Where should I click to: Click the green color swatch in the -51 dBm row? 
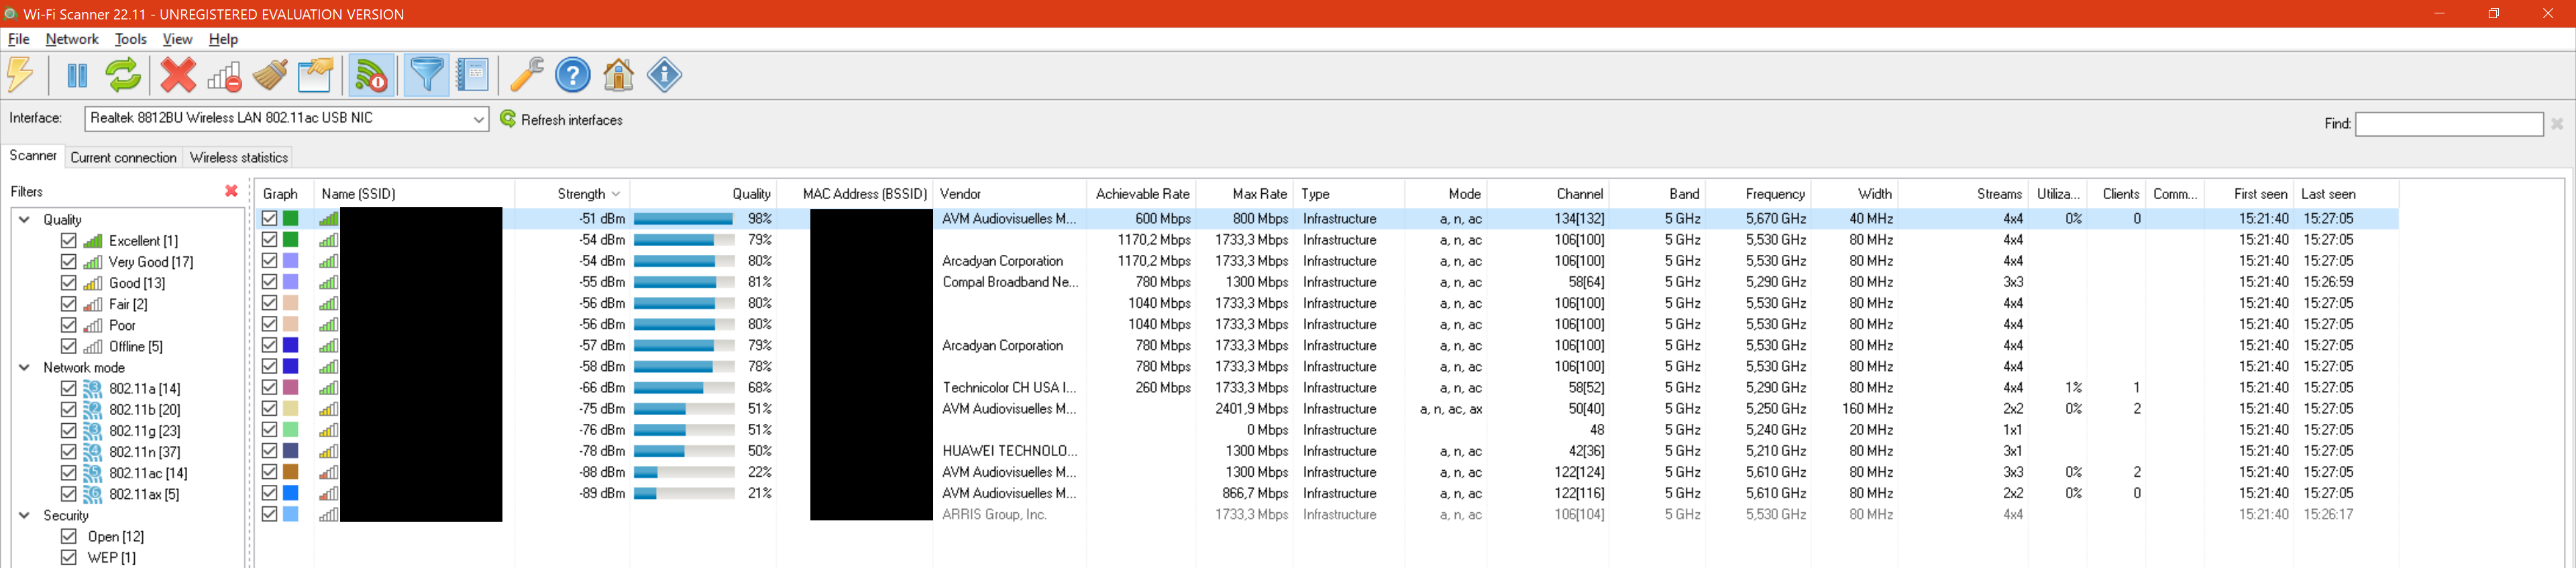click(x=291, y=218)
